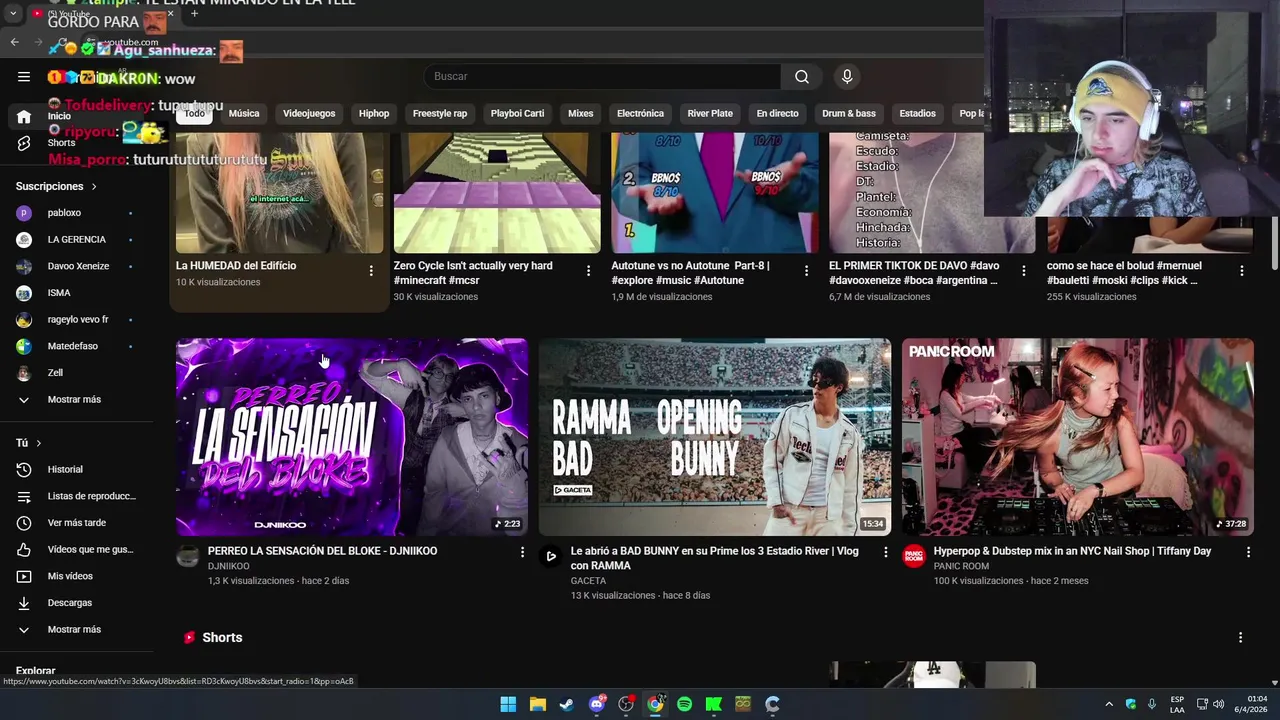This screenshot has width=1280, height=720.
Task: Select the Videojuegos filter chip
Action: pyautogui.click(x=309, y=114)
